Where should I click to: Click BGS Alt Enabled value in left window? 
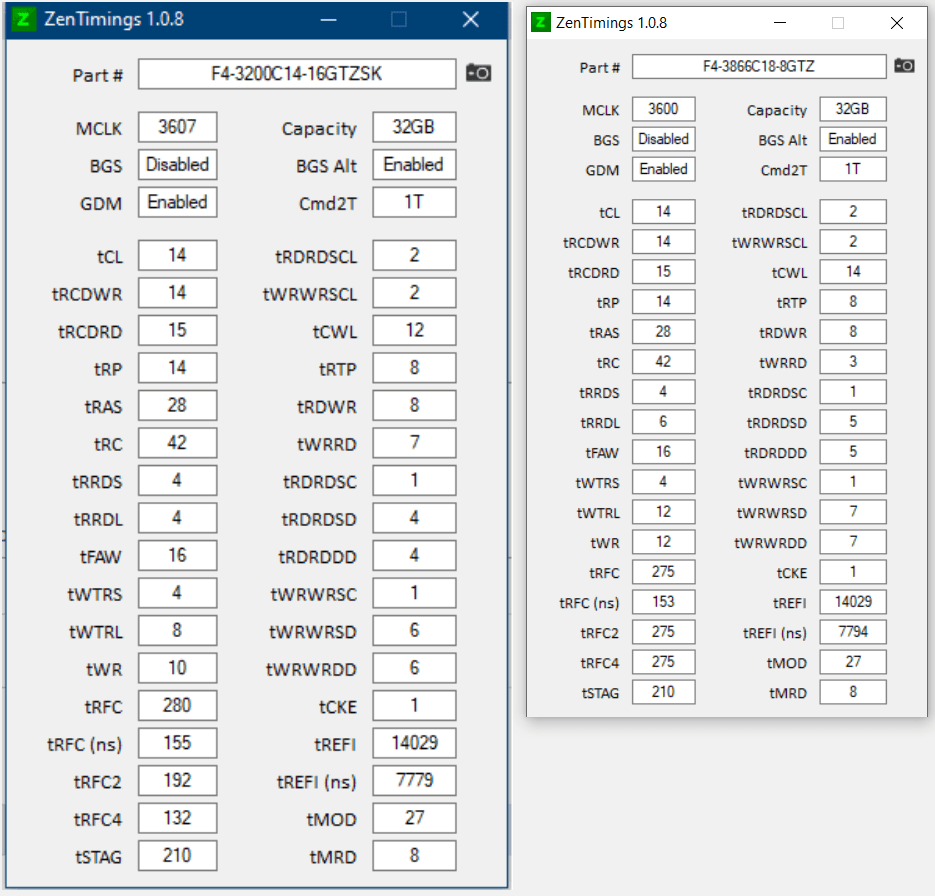[414, 165]
